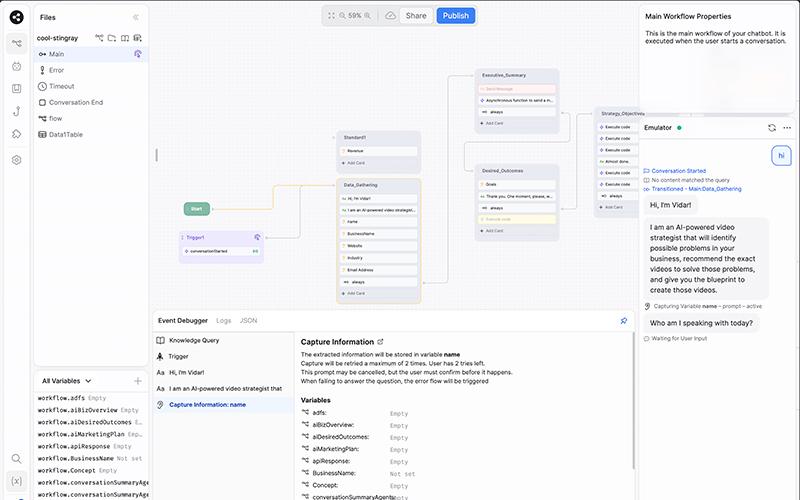Screen dimensions: 800x500
Task: Open the Agents robot icon in sidebar
Action: [16, 66]
